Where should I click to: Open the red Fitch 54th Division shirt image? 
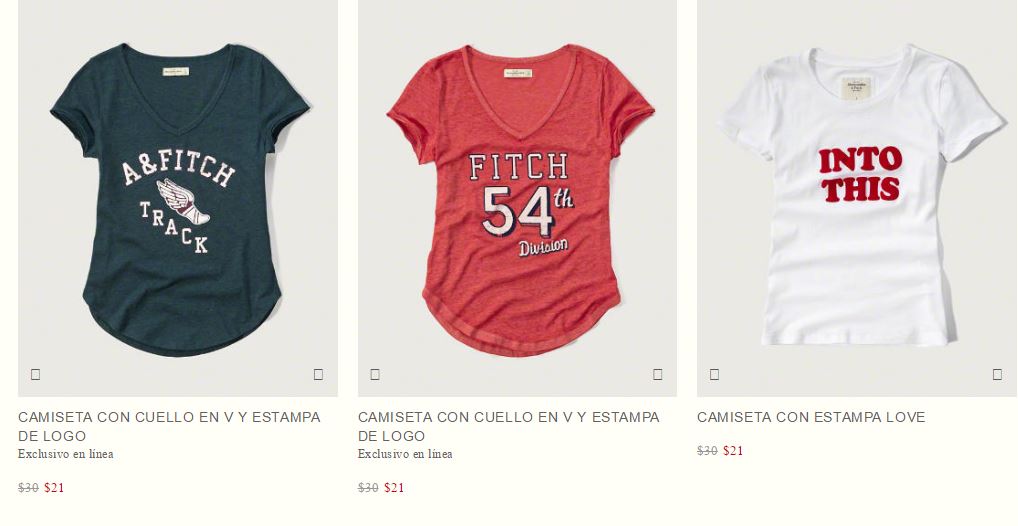(517, 198)
